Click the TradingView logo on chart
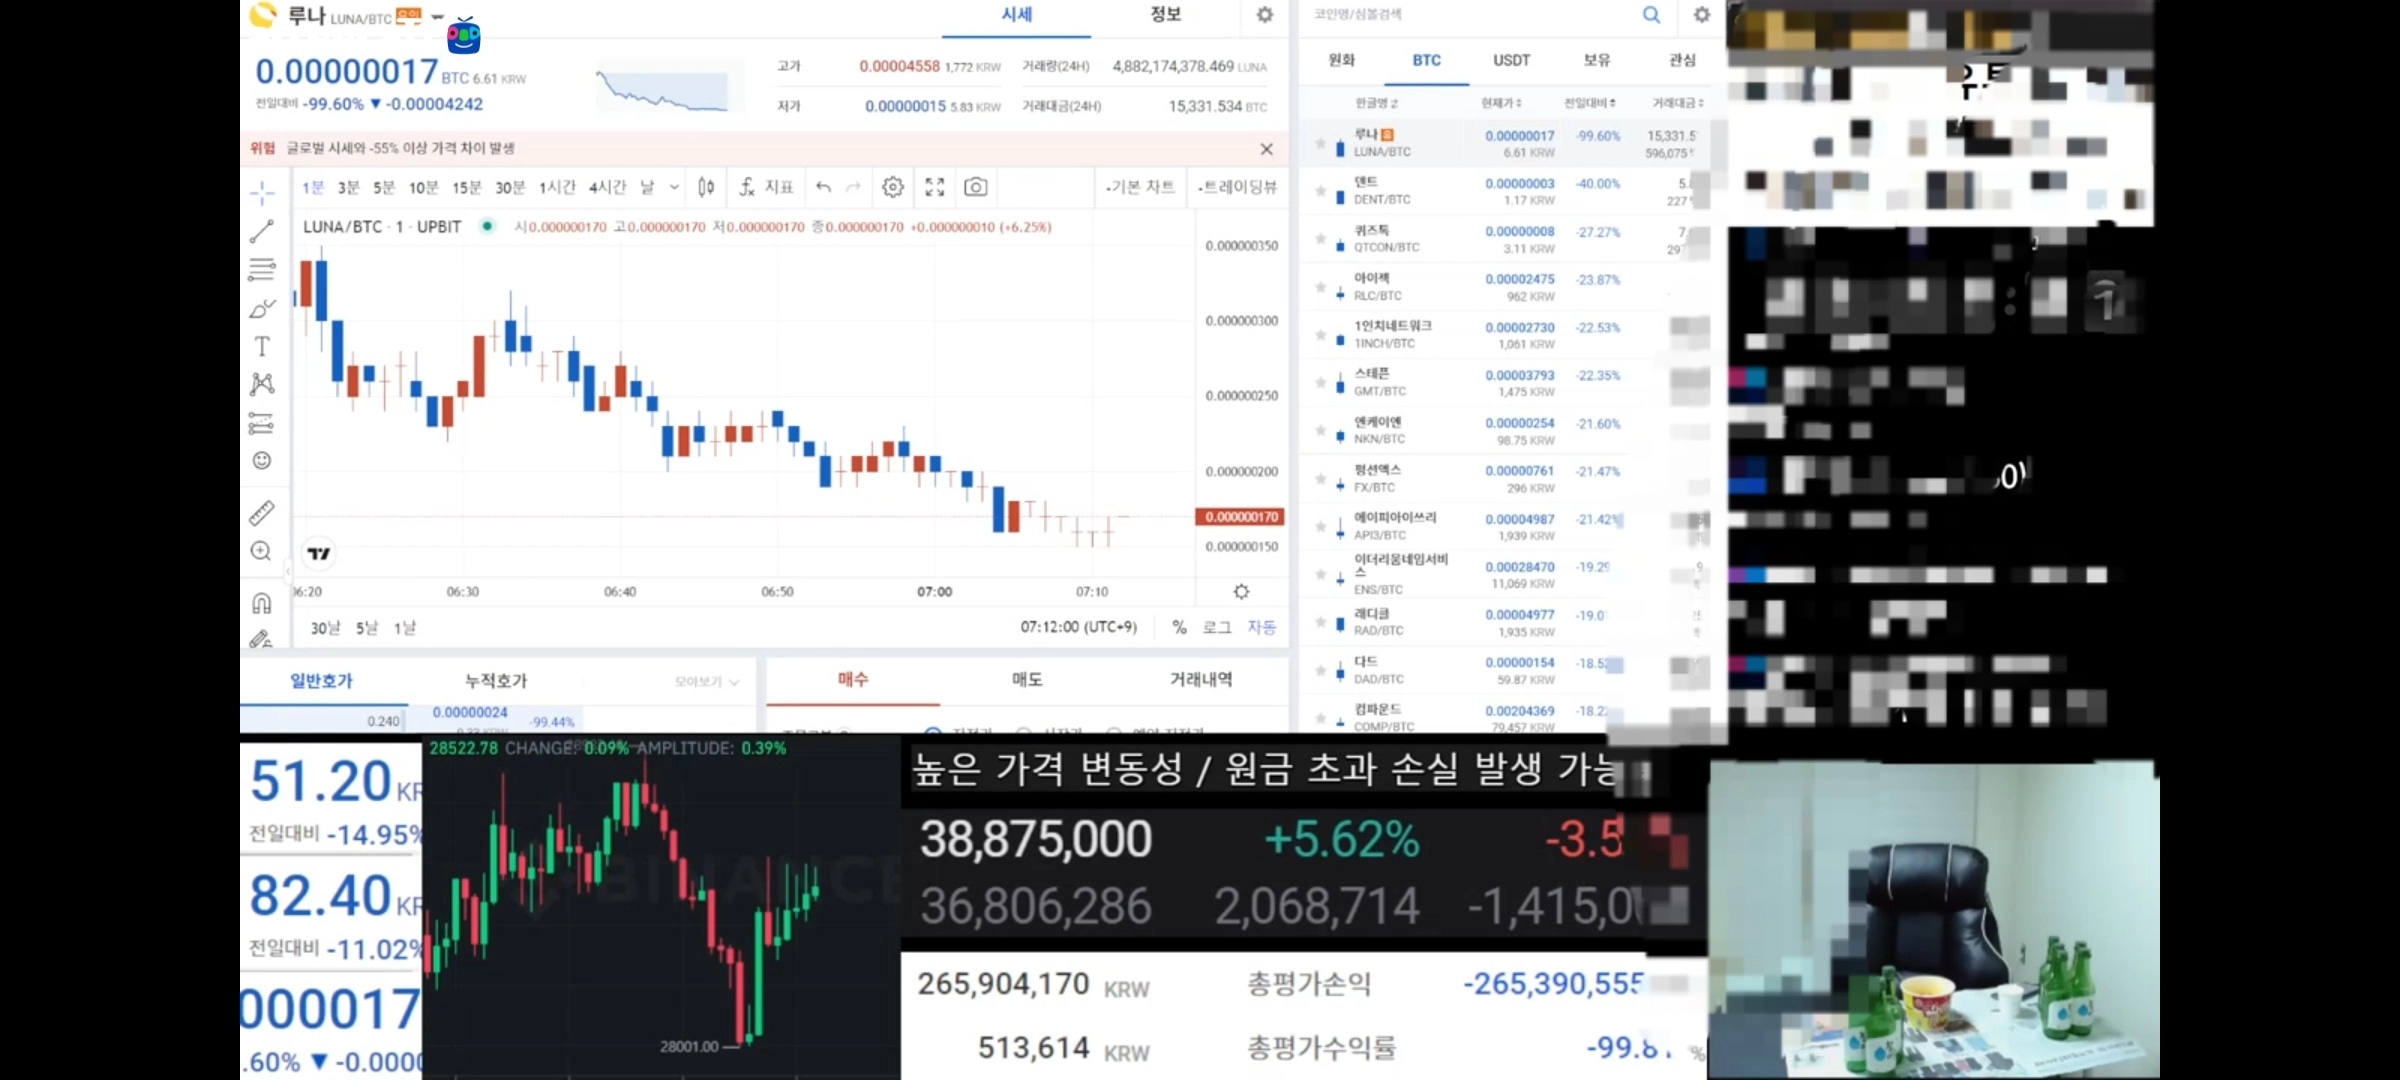The width and height of the screenshot is (2400, 1080). click(x=319, y=553)
